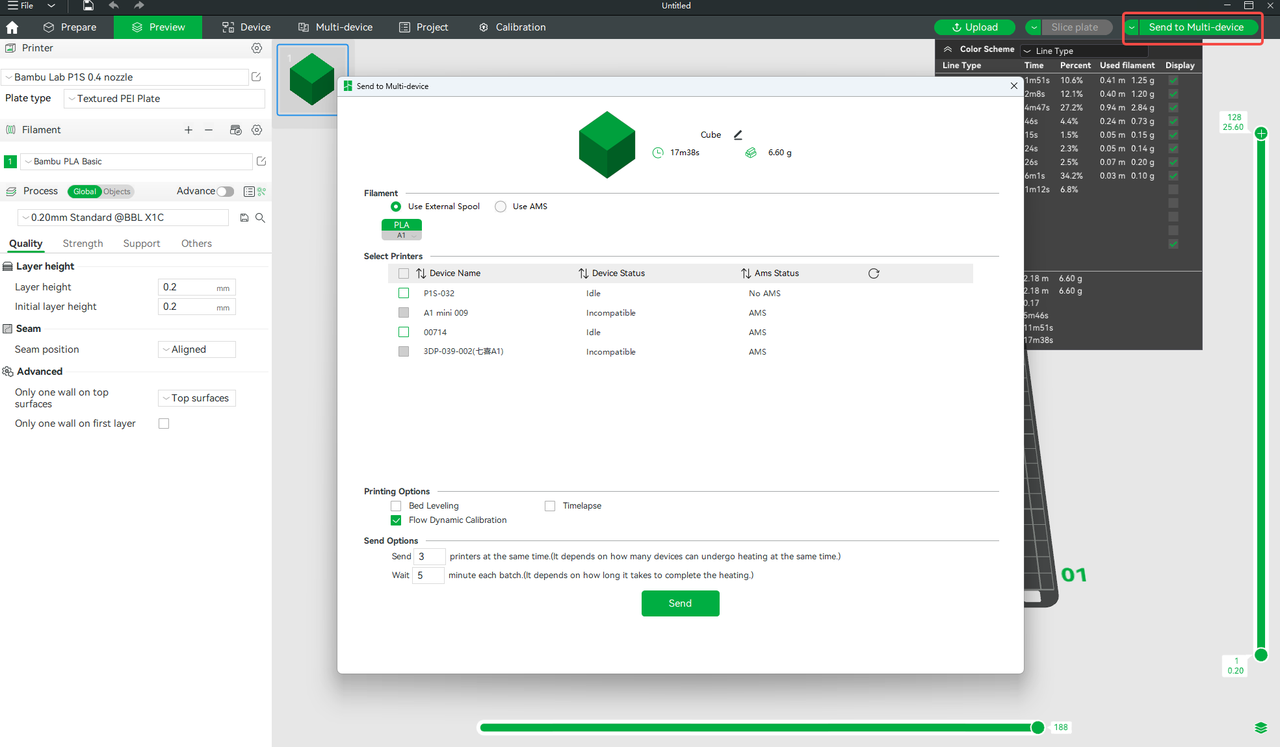Click the process settings list icon
1280x747 pixels.
point(249,191)
